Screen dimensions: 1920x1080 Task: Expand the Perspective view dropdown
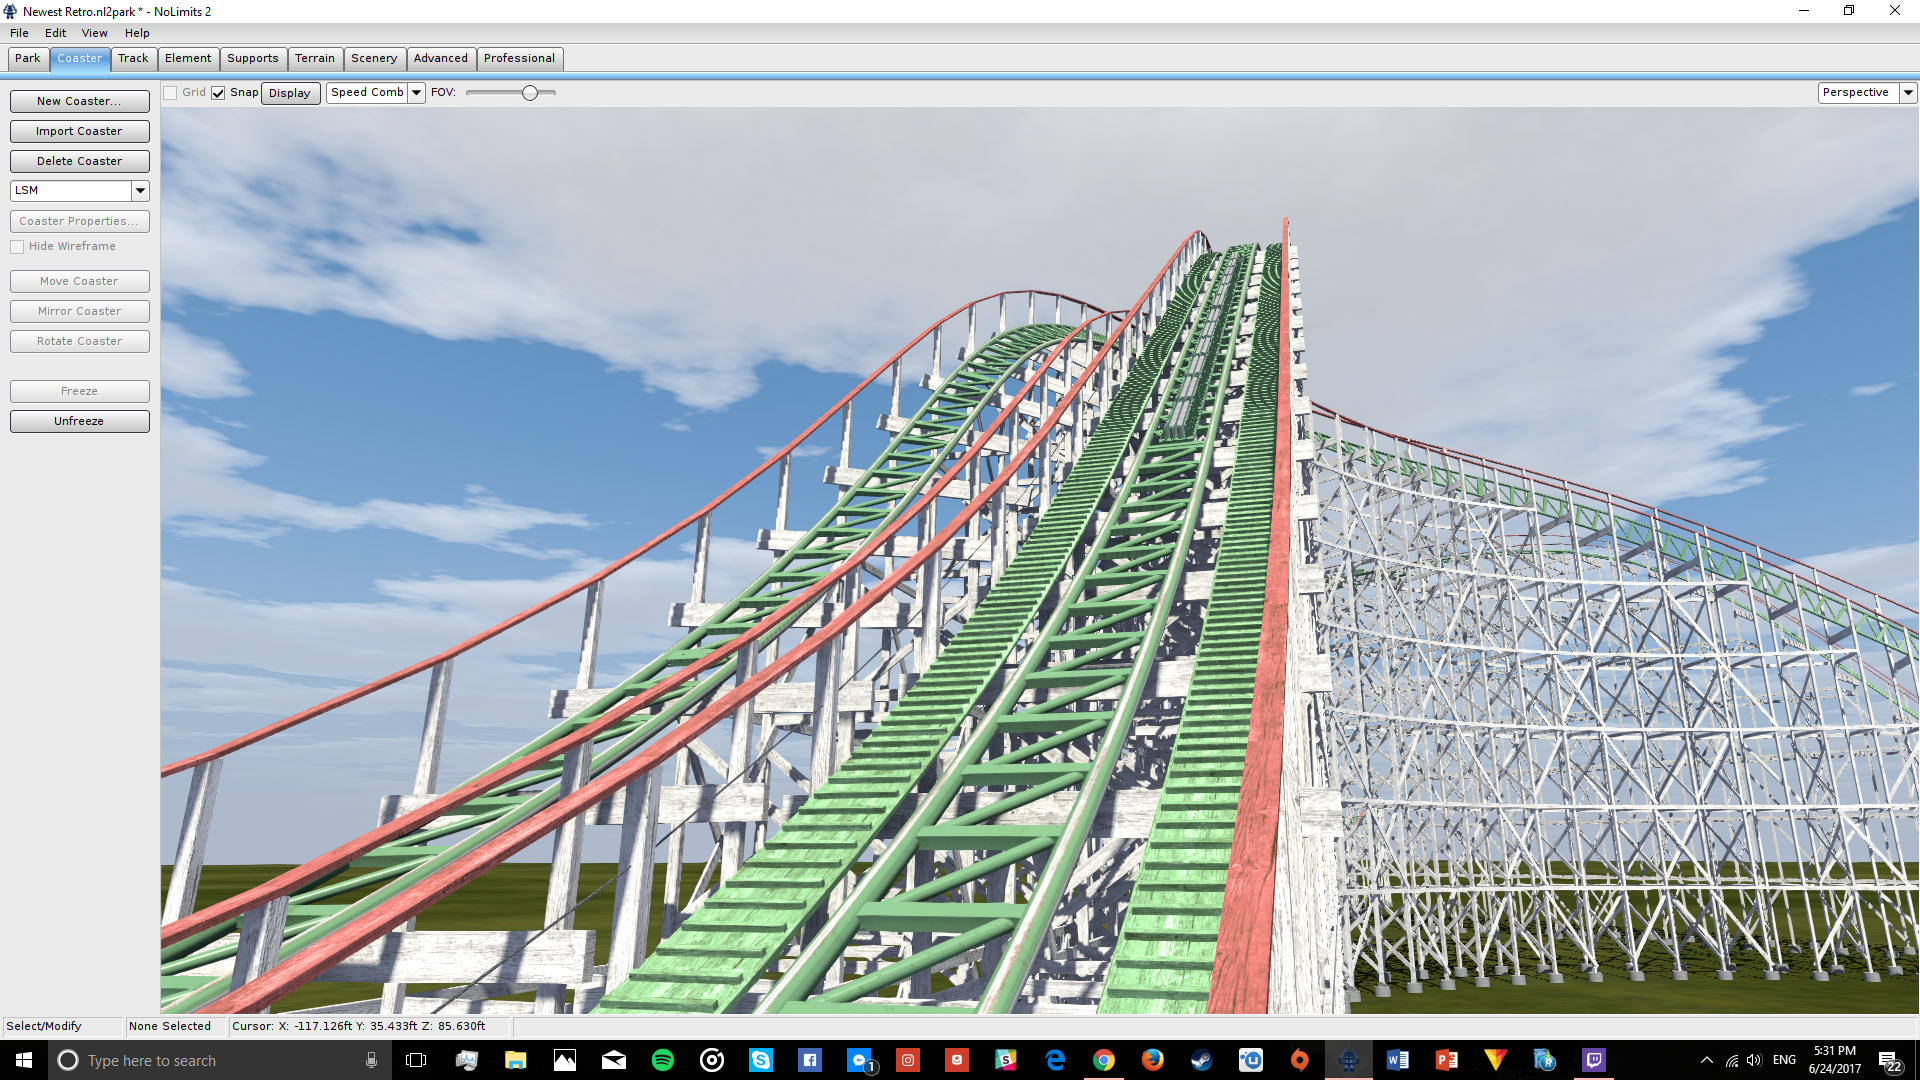point(1907,93)
